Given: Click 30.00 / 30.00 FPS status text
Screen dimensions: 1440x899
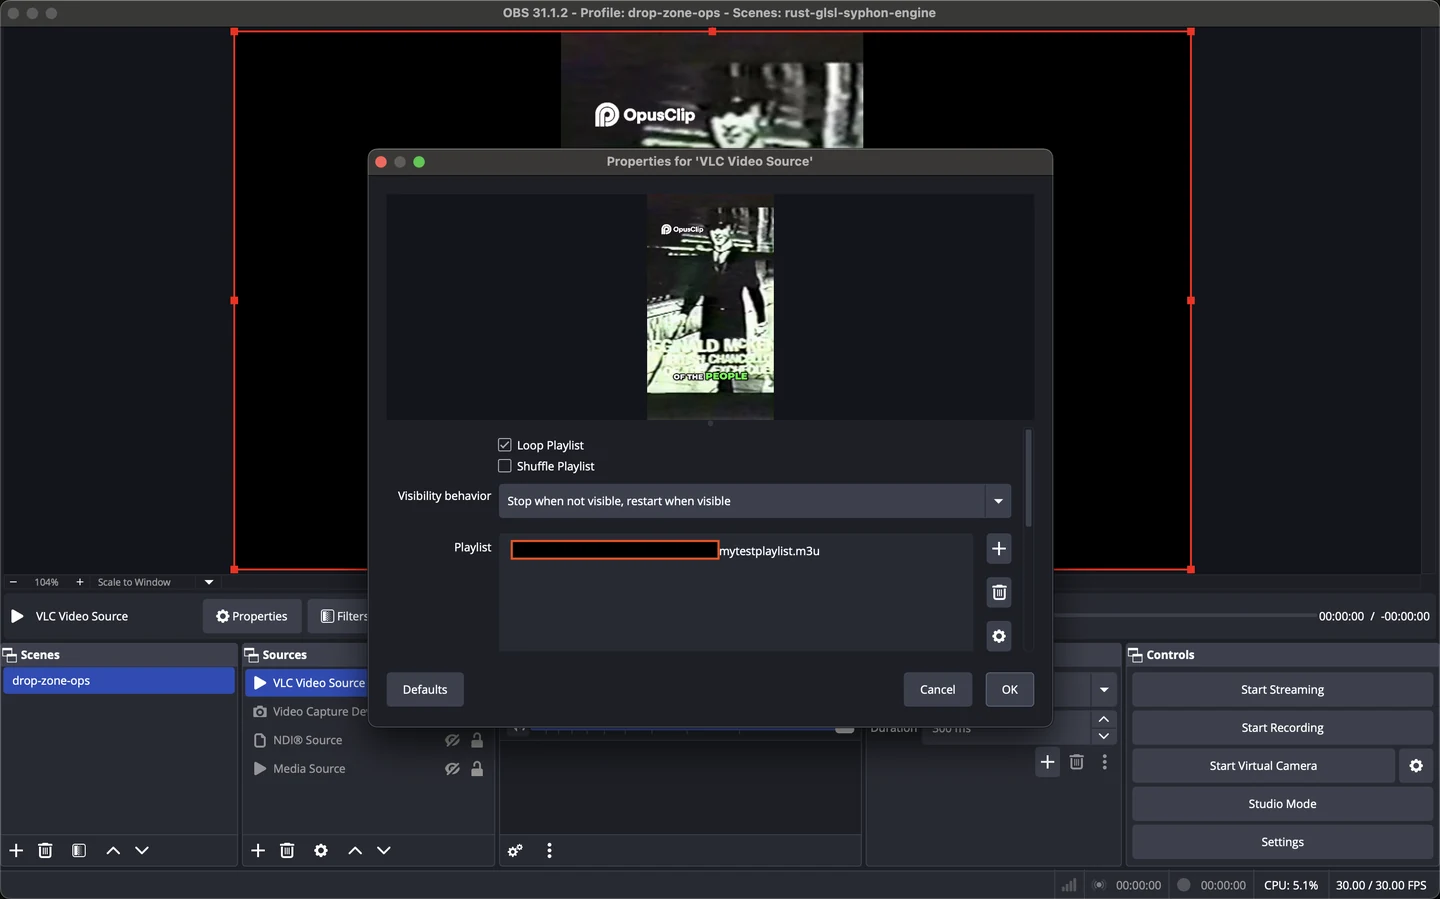Looking at the screenshot, I should tap(1381, 885).
